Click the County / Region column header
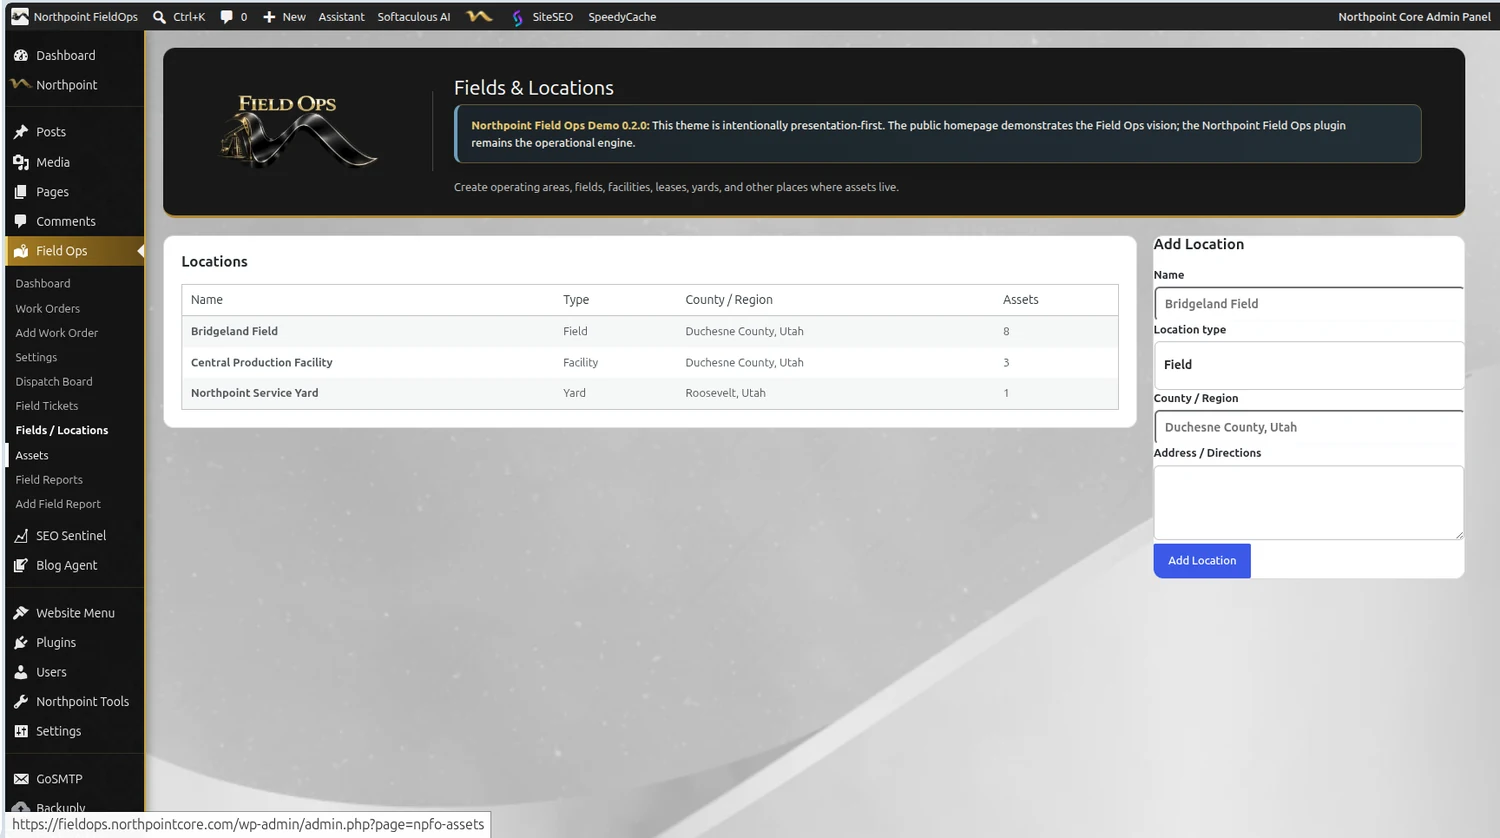 tap(729, 300)
